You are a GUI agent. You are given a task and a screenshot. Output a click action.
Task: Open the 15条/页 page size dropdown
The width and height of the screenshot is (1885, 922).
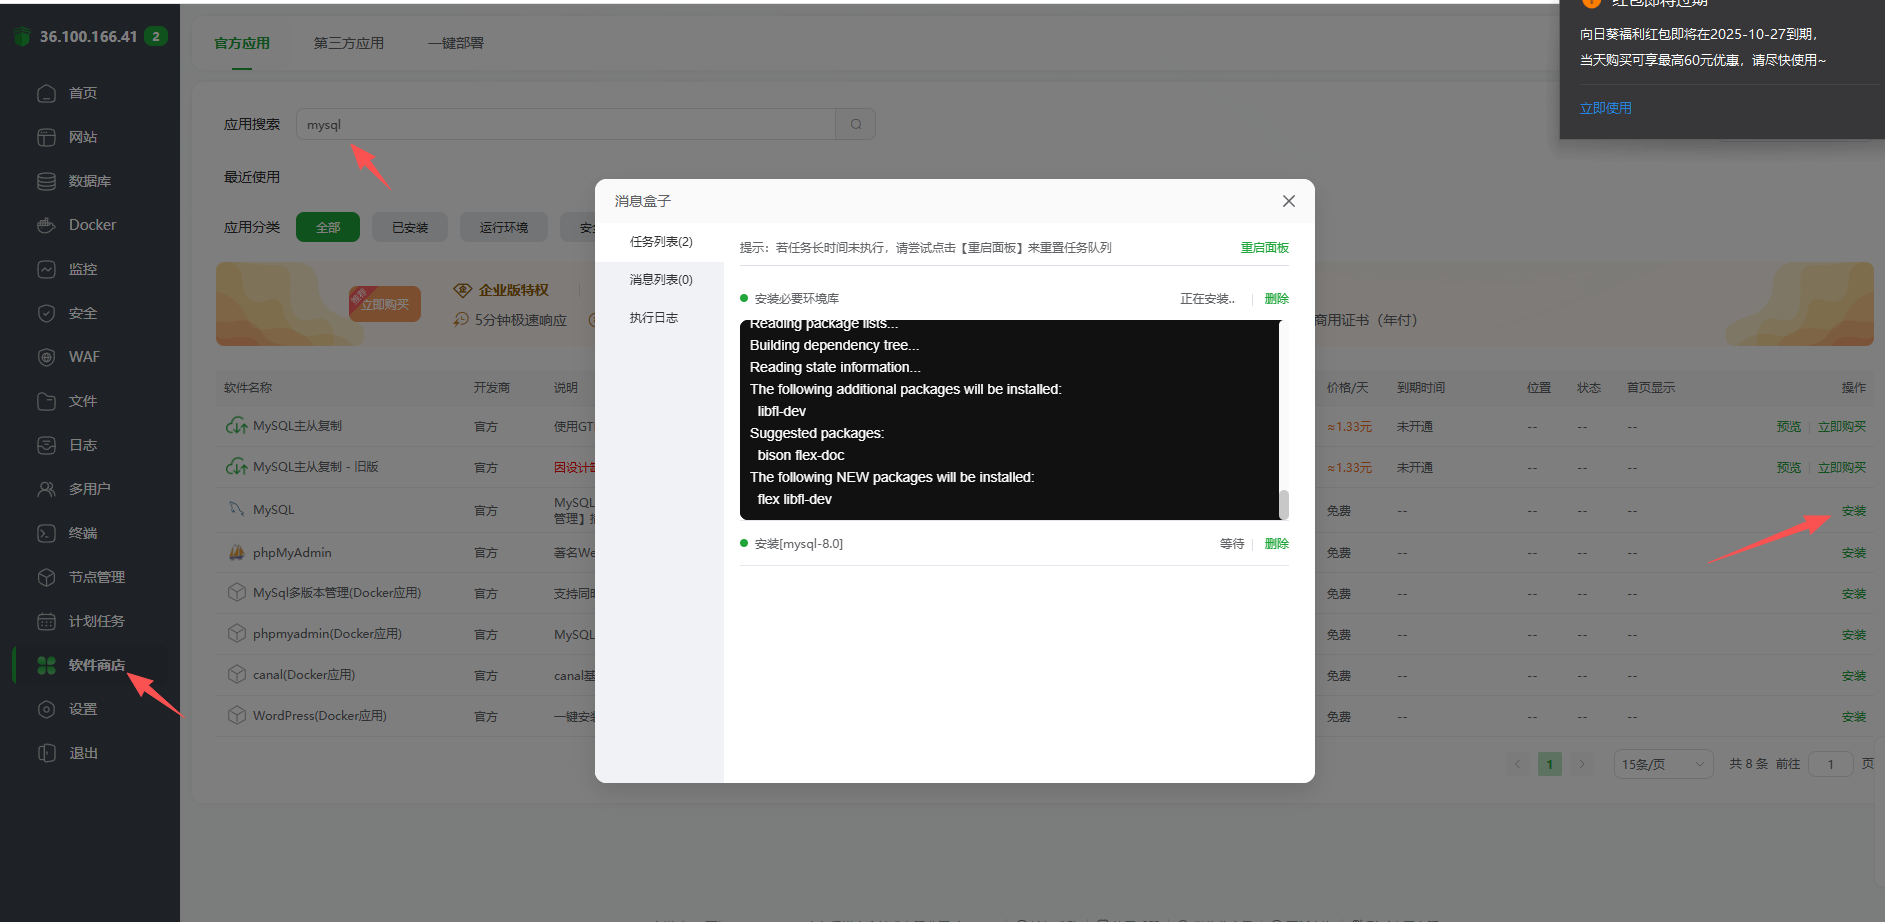[1662, 763]
